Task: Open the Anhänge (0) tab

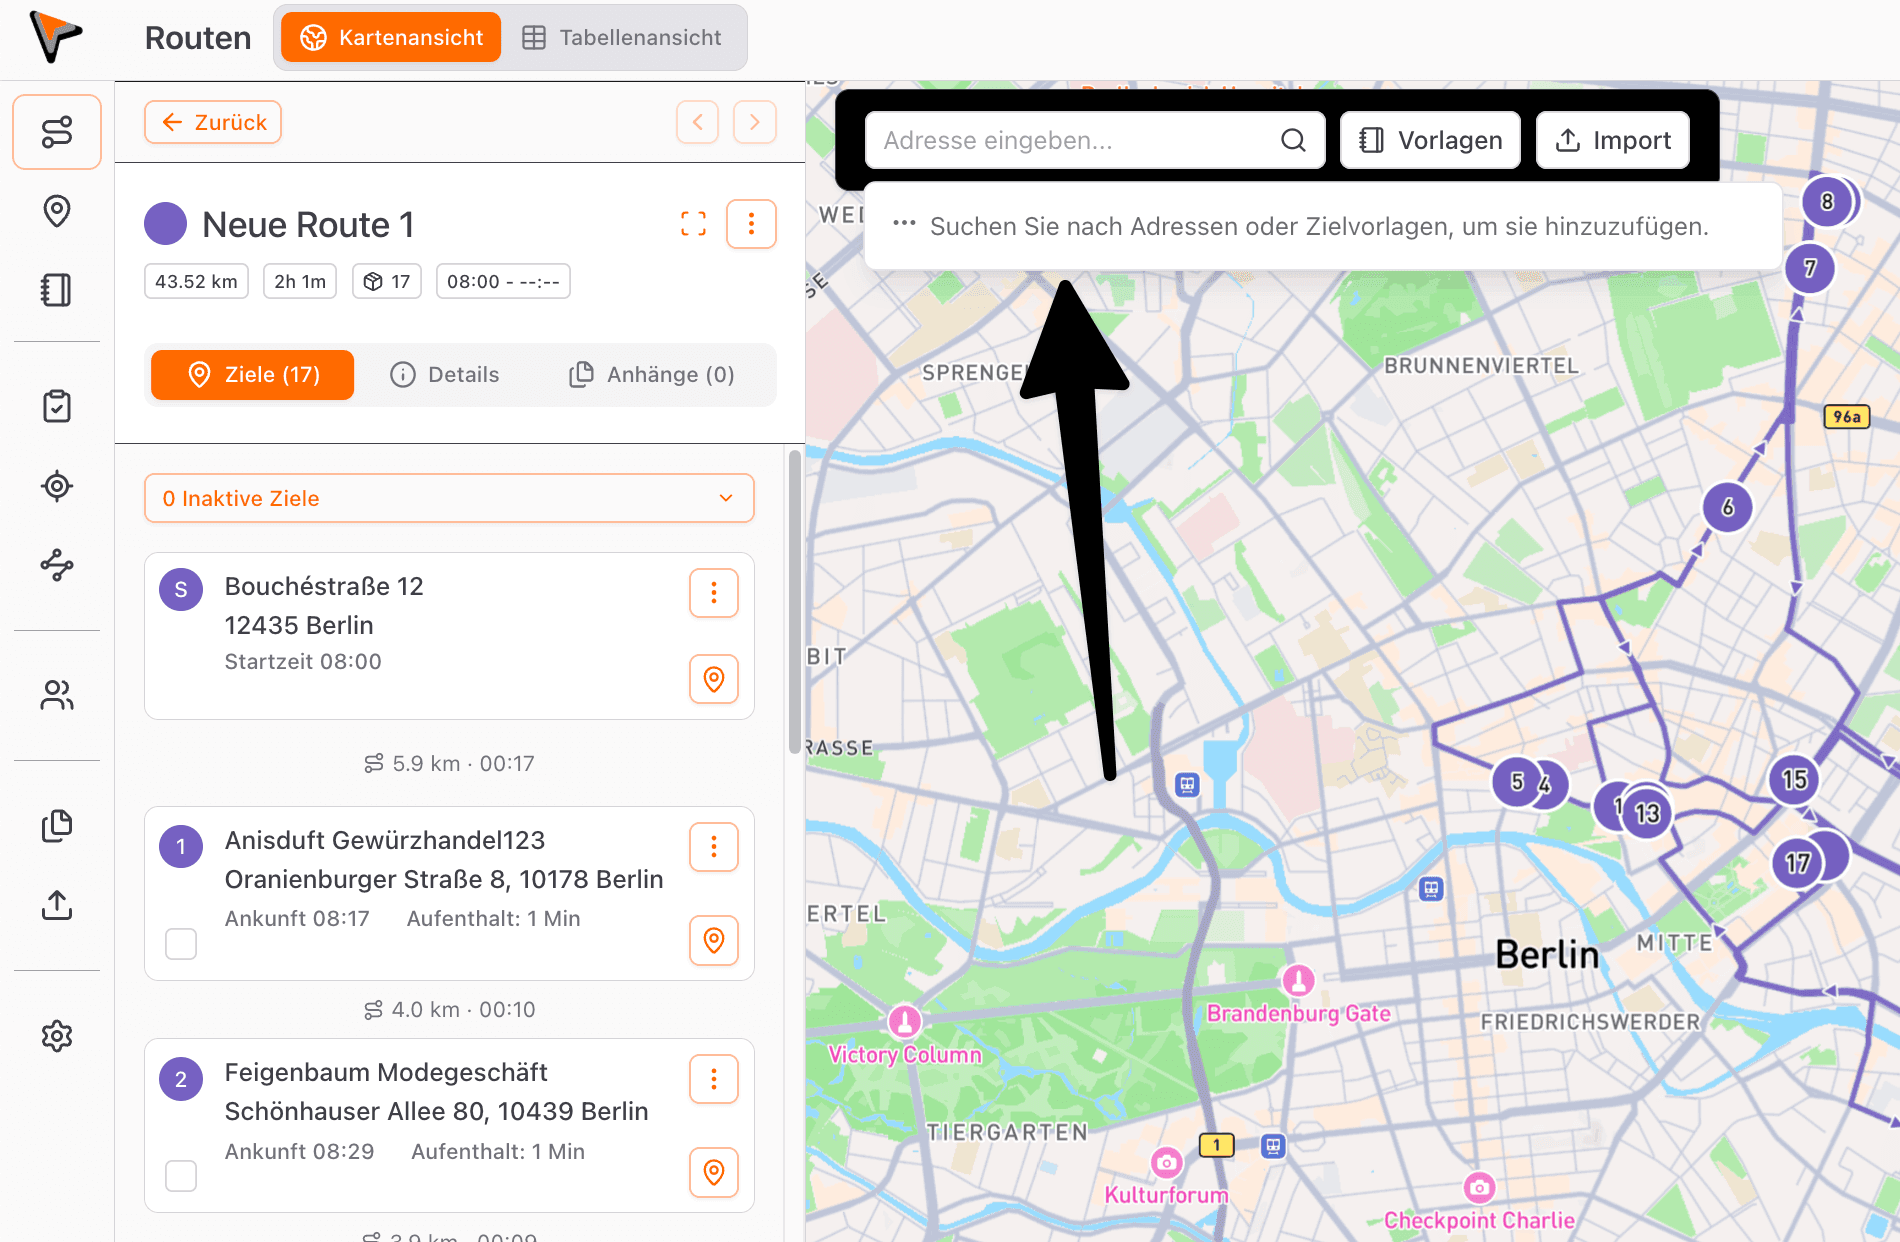Action: click(x=652, y=375)
